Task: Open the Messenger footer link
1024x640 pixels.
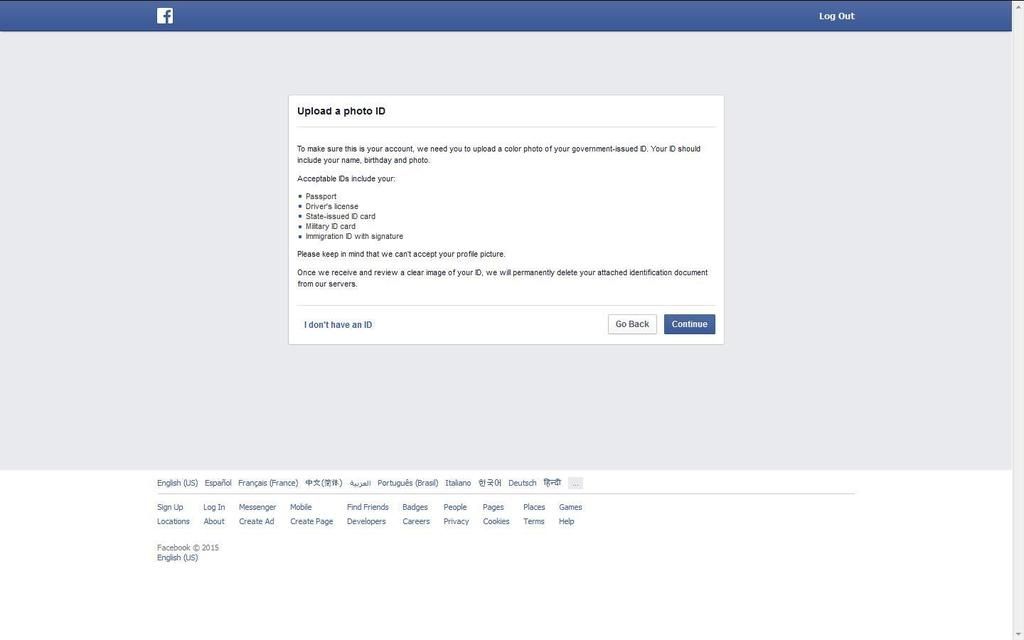Action: [x=257, y=507]
